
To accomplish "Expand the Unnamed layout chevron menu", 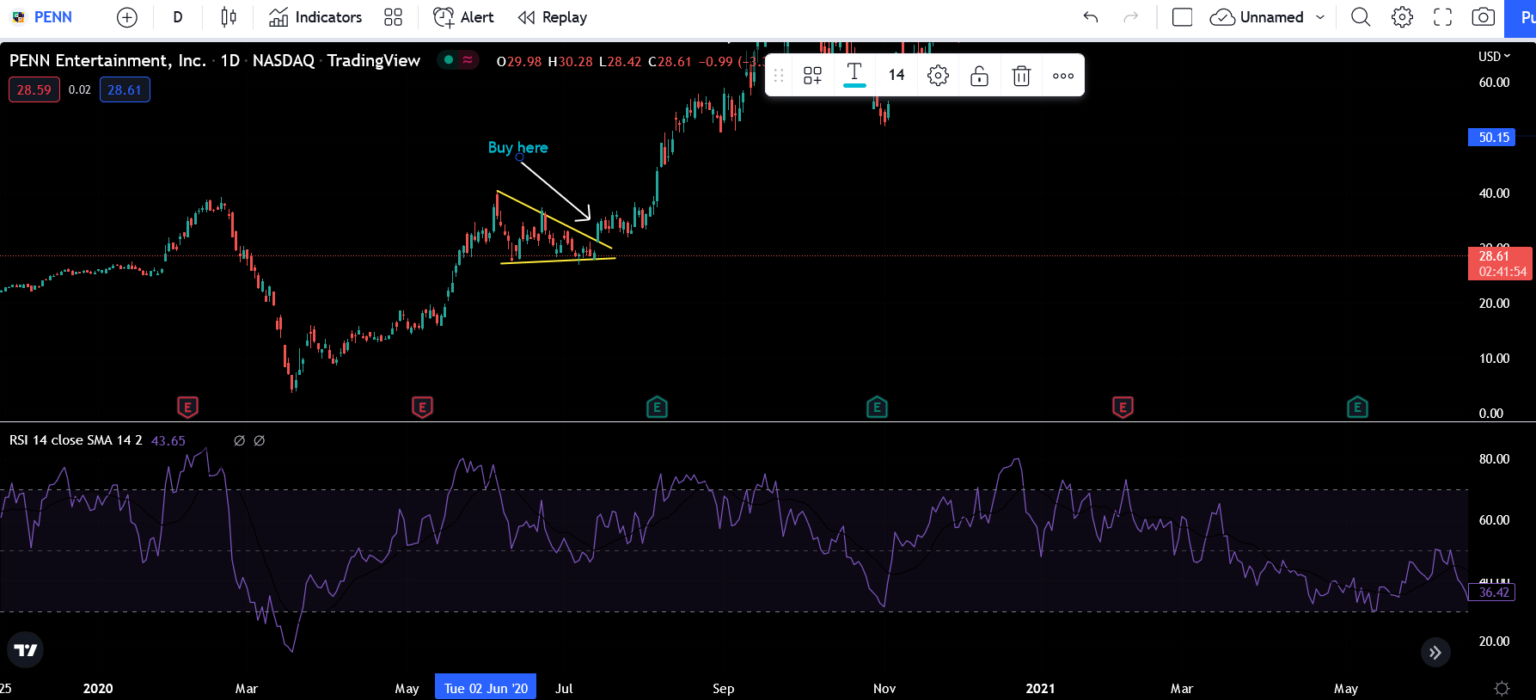I will 1320,17.
